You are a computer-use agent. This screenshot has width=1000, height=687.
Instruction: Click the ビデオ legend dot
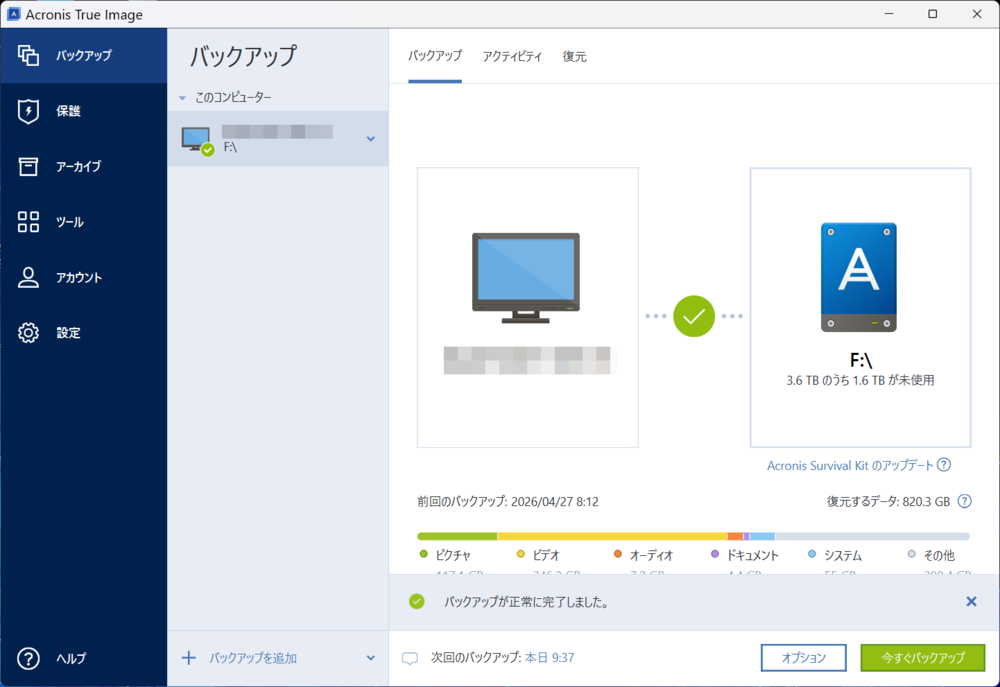[520, 554]
